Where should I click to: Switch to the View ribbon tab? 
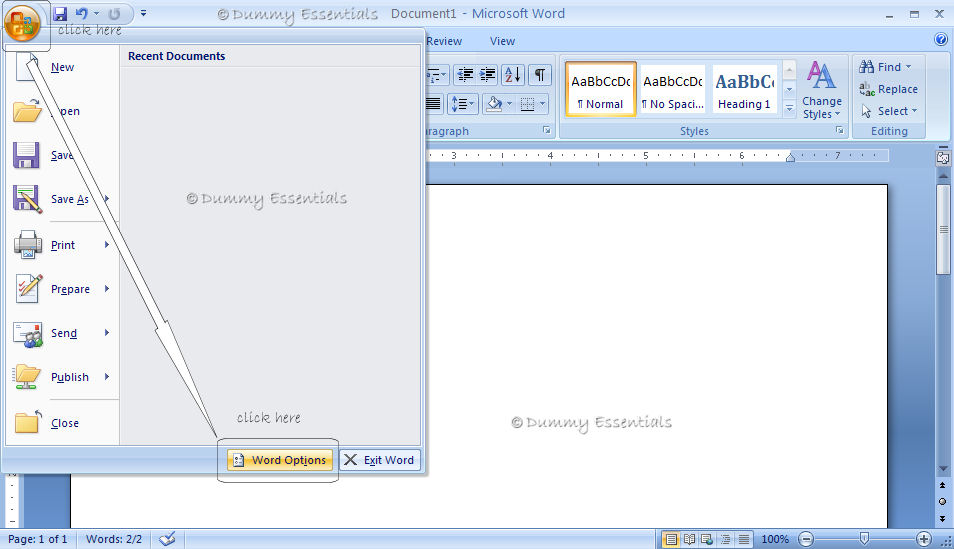[x=503, y=41]
